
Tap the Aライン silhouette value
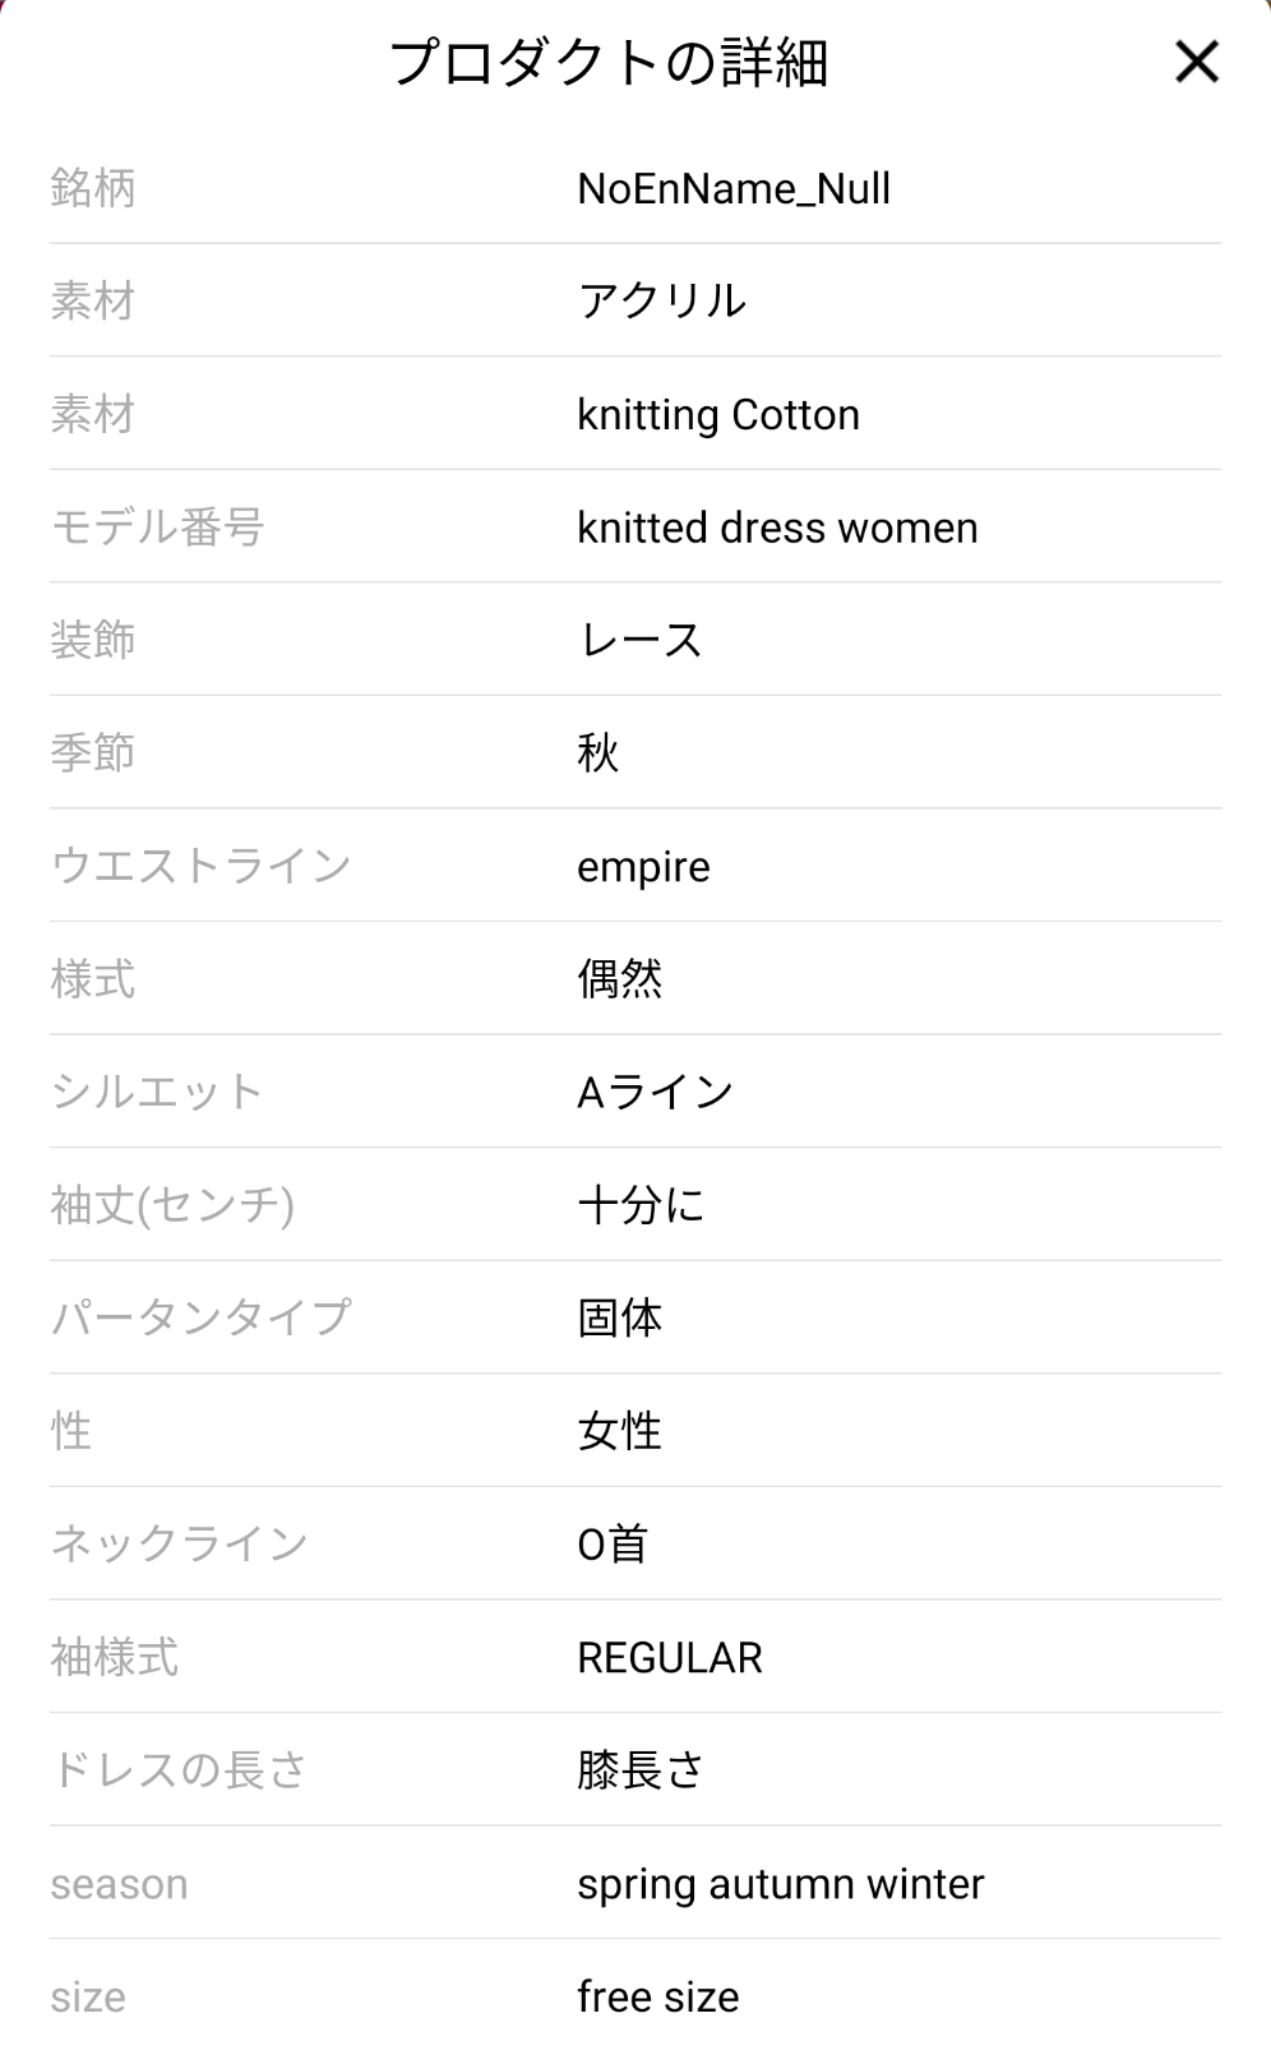tap(655, 1092)
